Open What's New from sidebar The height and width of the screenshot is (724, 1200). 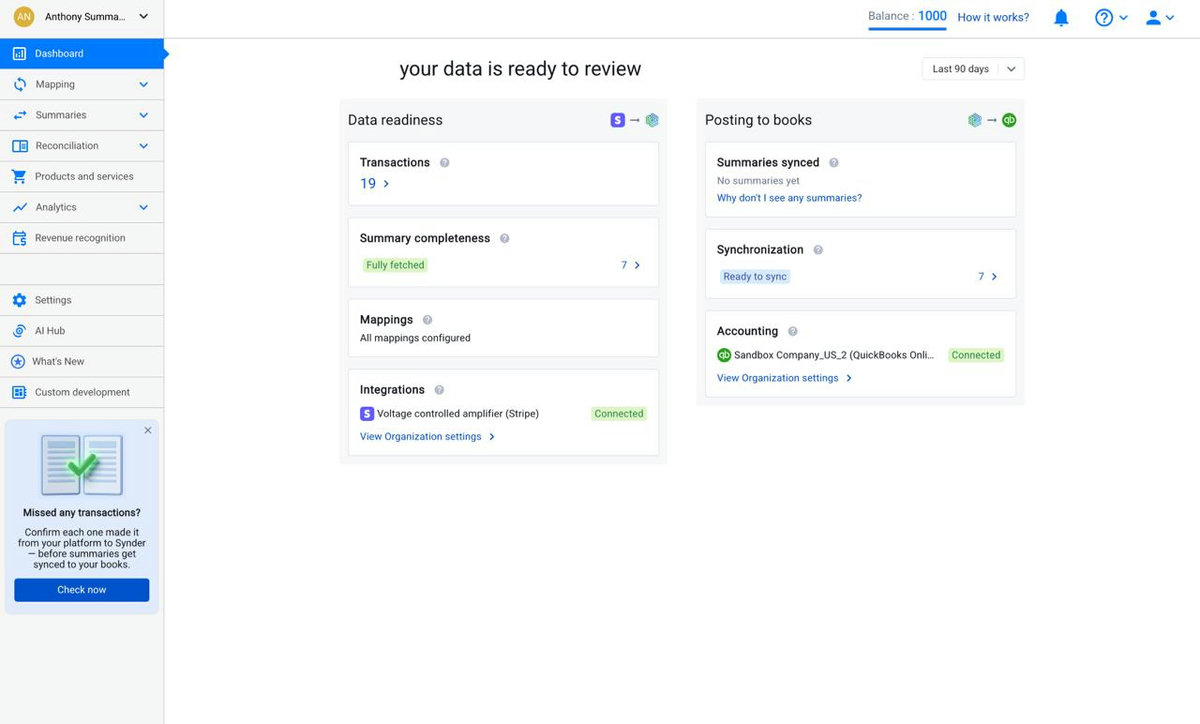coord(82,362)
